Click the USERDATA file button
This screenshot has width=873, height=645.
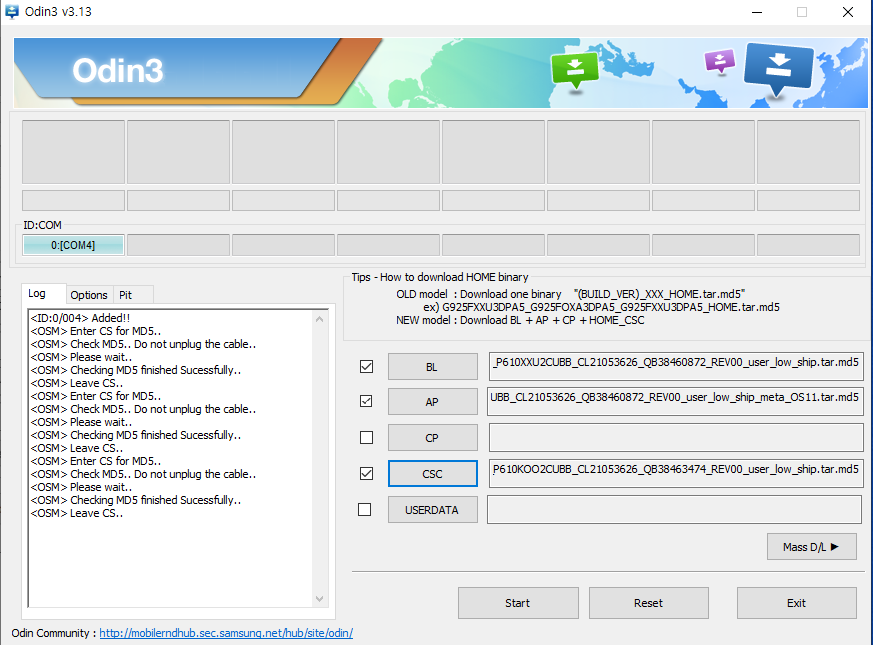point(433,510)
